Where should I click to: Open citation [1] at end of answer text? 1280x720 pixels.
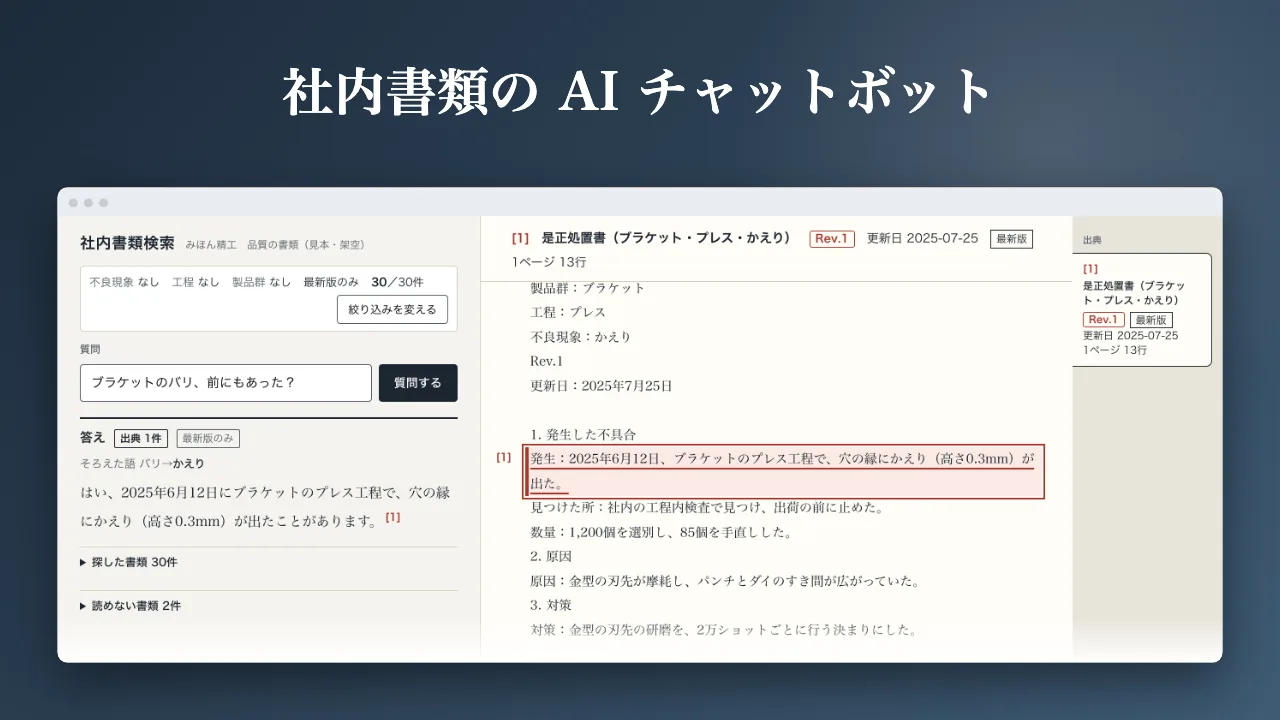393,517
